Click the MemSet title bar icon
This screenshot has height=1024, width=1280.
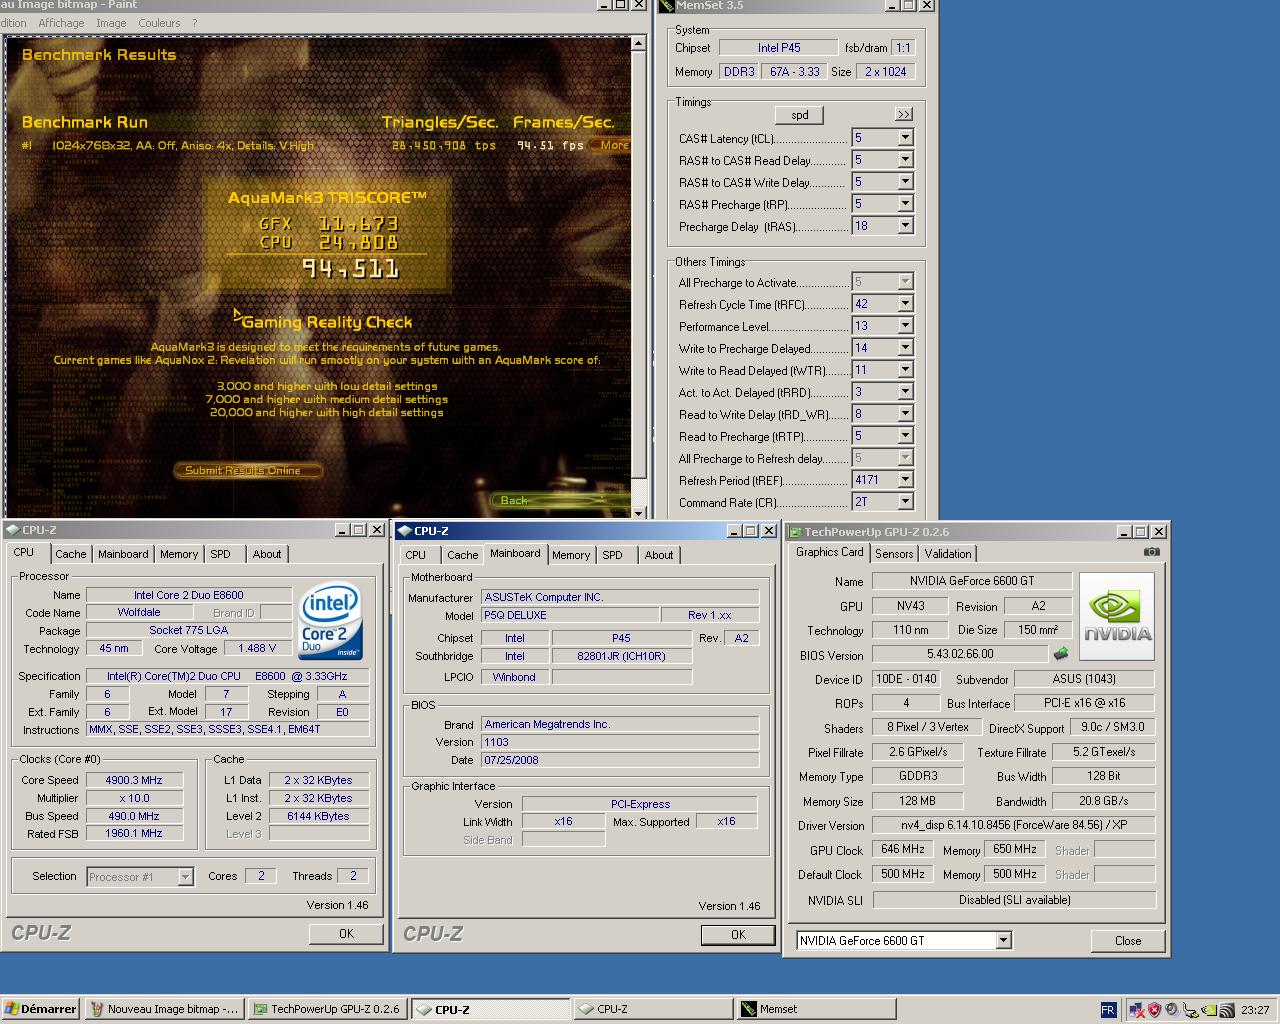click(665, 5)
